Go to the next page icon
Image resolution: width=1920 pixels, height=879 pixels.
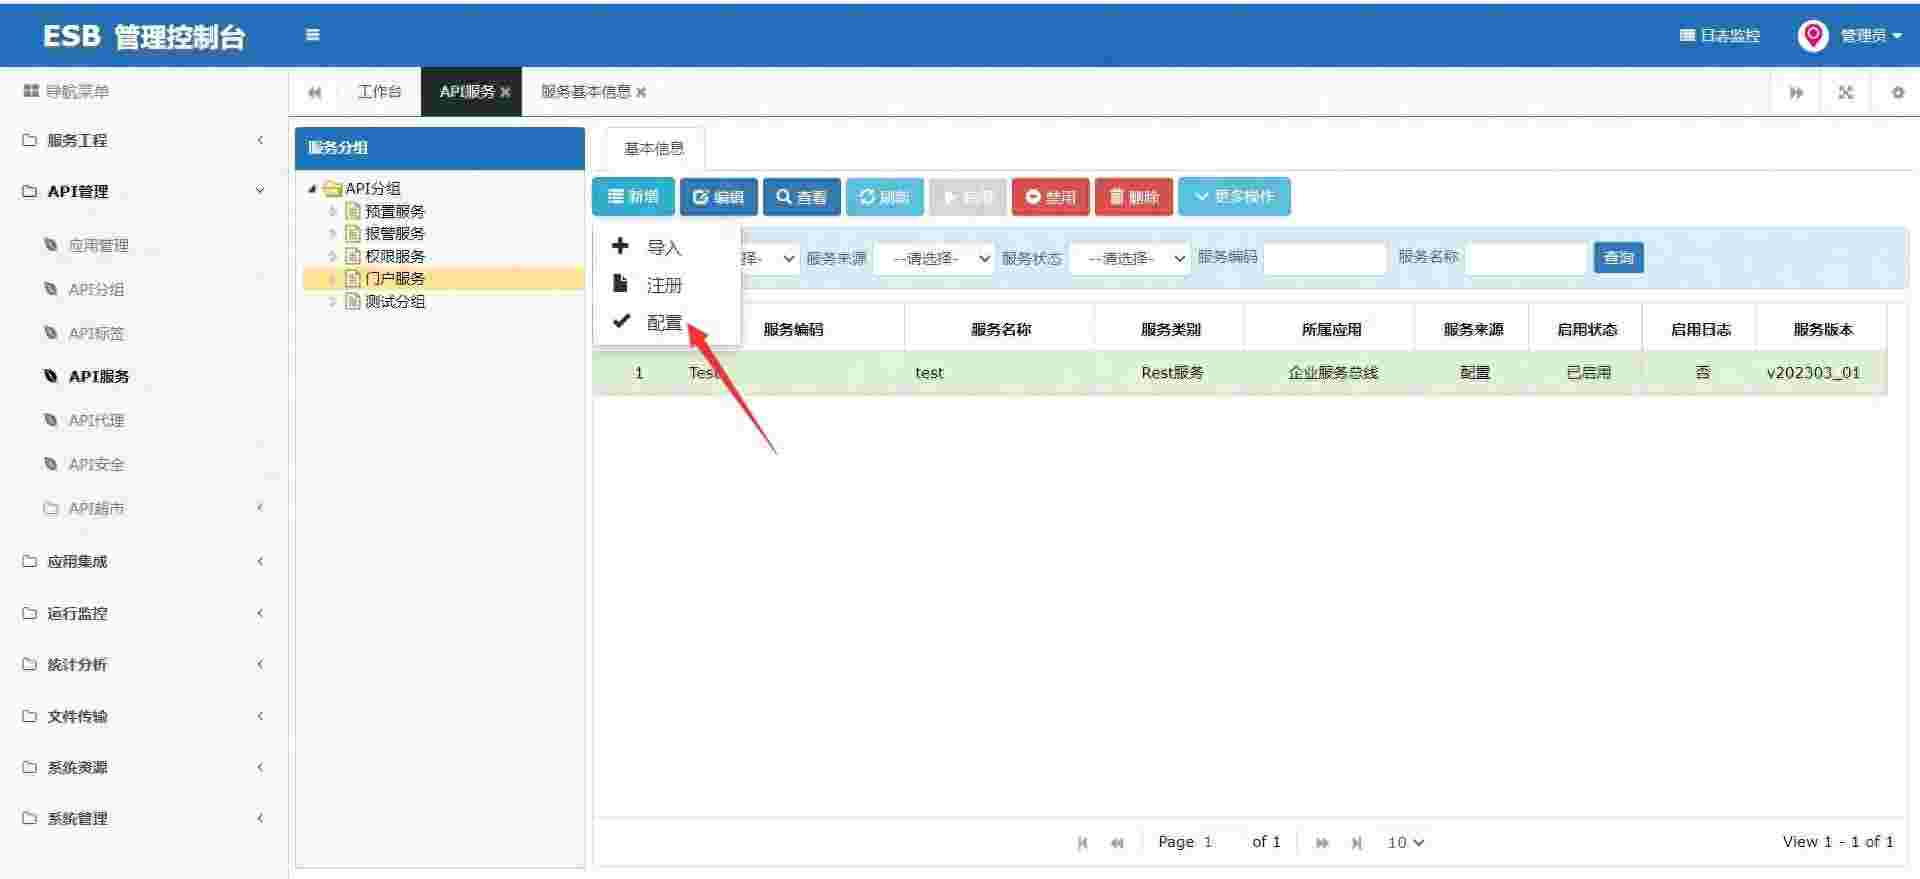tap(1322, 843)
